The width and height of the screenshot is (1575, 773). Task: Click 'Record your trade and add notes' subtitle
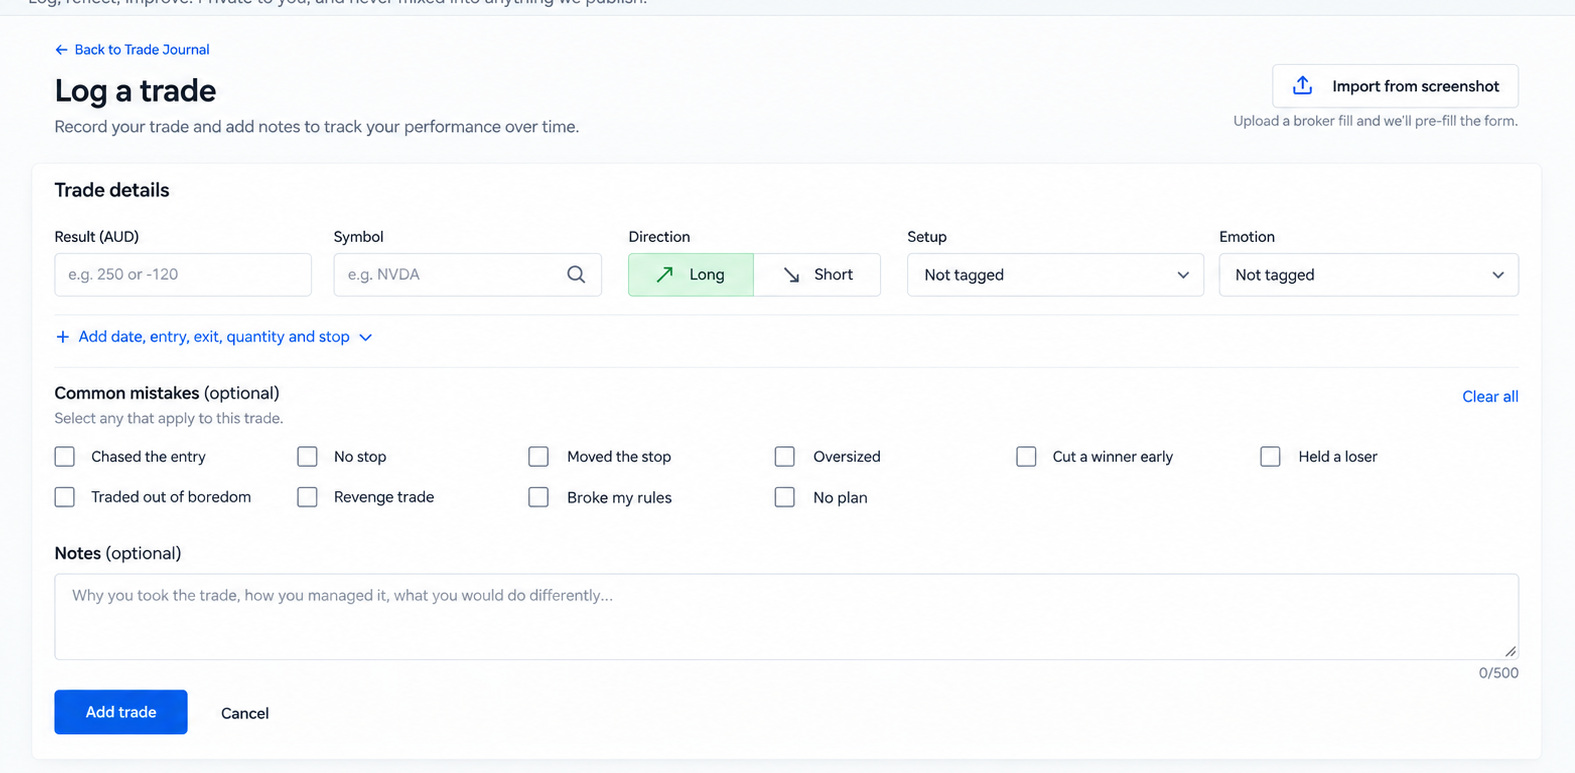pos(317,127)
